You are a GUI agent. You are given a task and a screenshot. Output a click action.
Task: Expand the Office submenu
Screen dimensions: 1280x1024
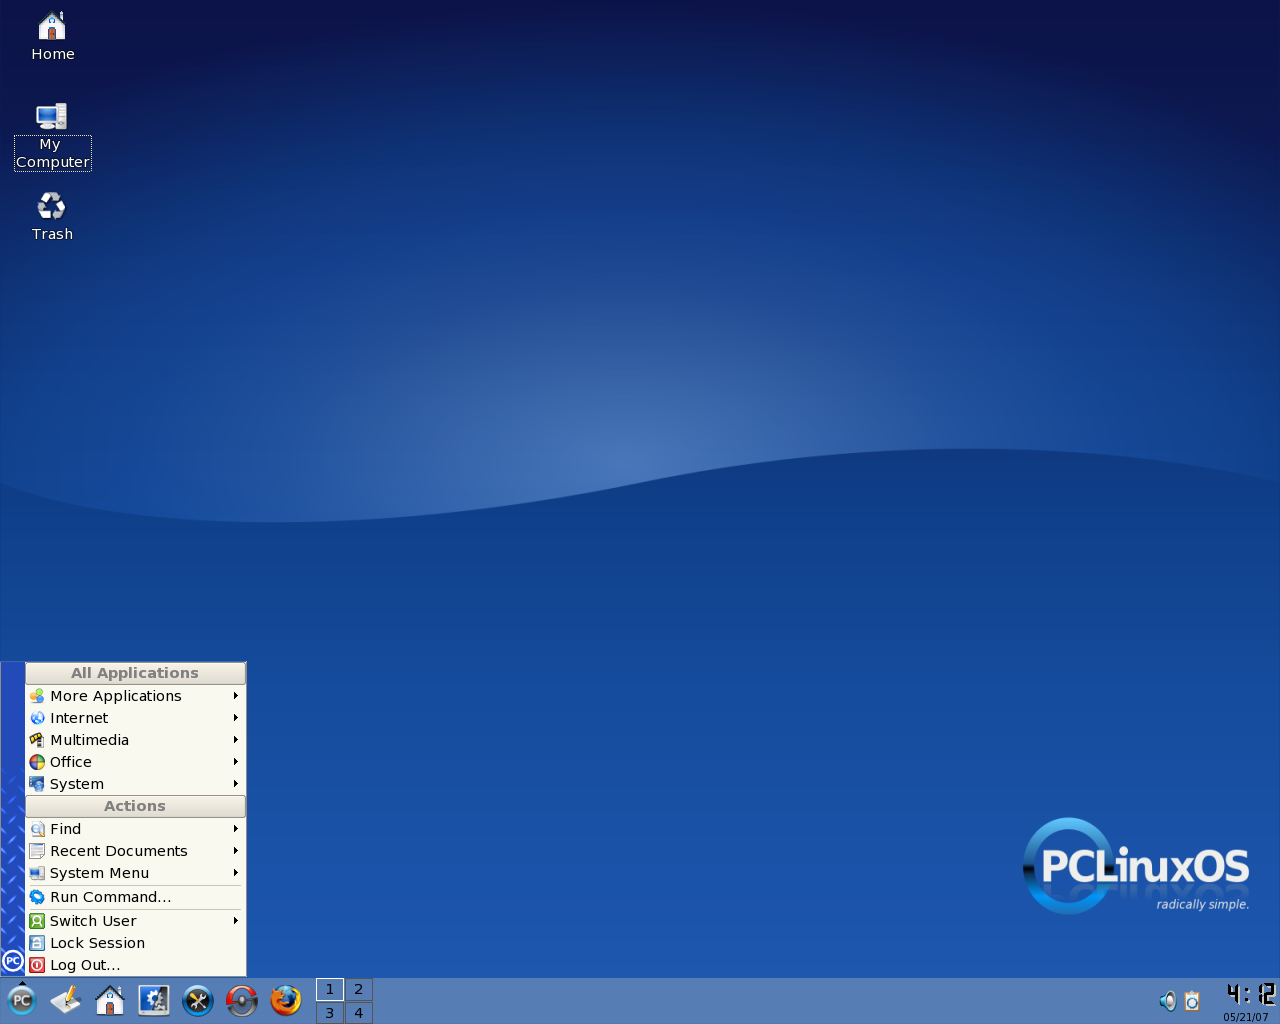tap(135, 762)
